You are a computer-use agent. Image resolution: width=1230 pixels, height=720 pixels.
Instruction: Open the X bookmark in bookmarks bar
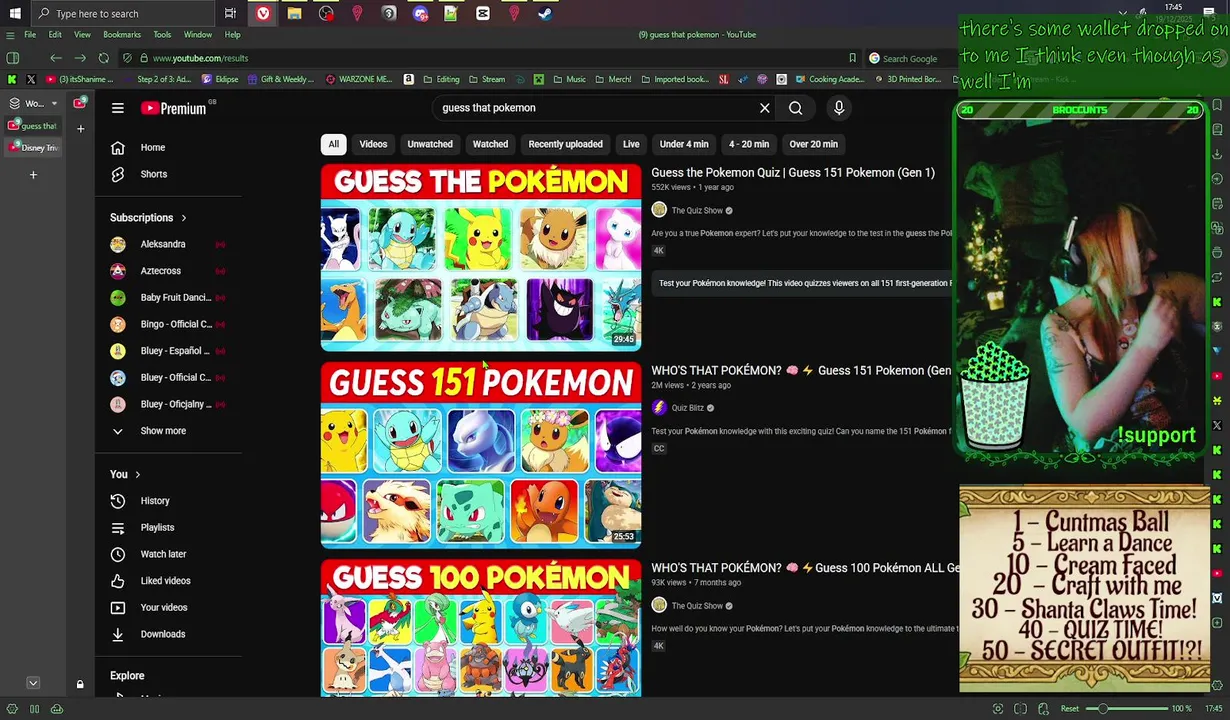(x=31, y=79)
